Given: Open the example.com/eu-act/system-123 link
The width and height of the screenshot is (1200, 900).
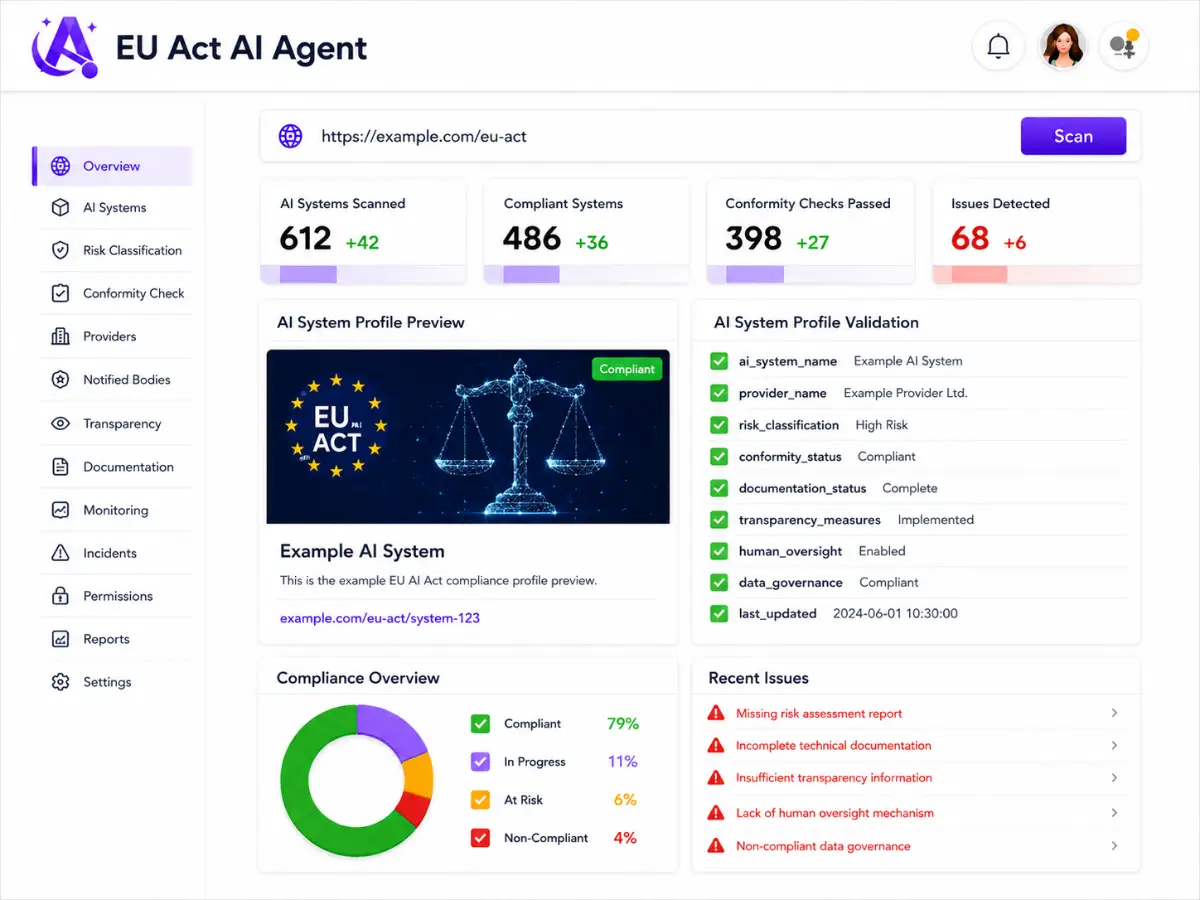Looking at the screenshot, I should (380, 618).
